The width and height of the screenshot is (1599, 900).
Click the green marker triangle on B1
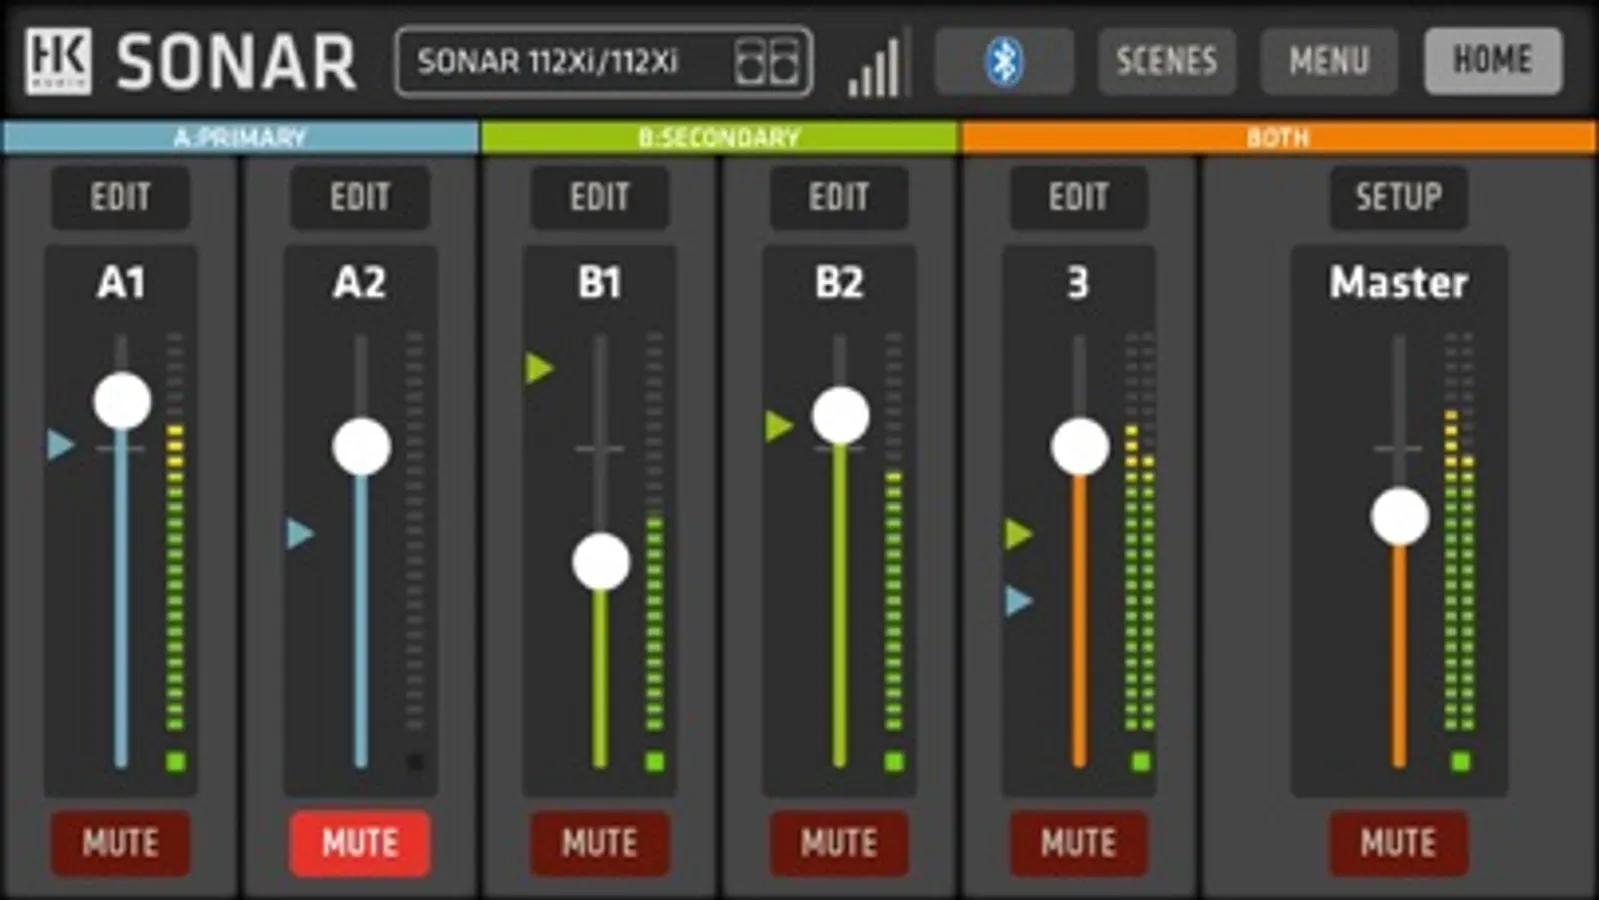point(540,368)
